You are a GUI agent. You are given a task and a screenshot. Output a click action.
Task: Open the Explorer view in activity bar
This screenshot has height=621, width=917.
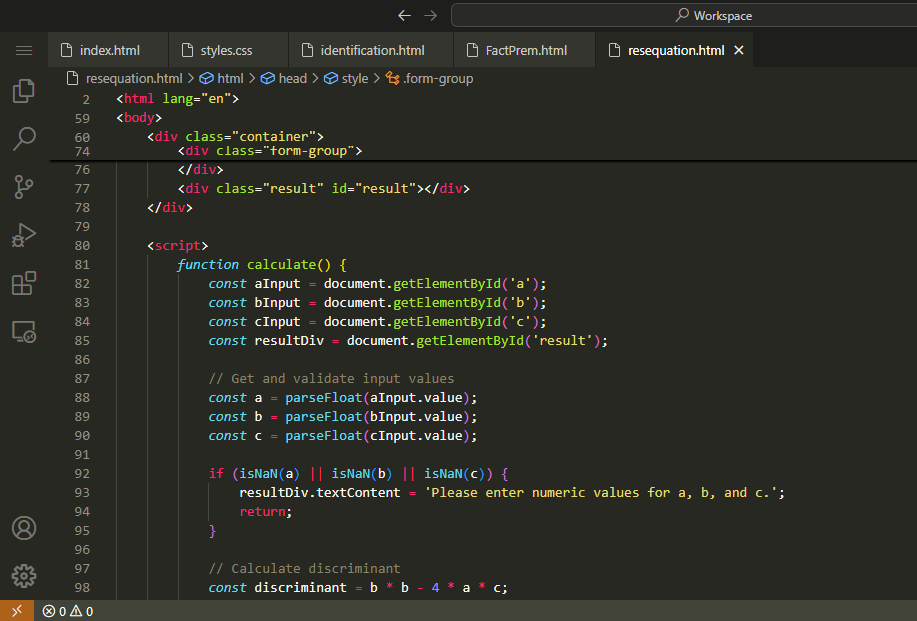(24, 91)
